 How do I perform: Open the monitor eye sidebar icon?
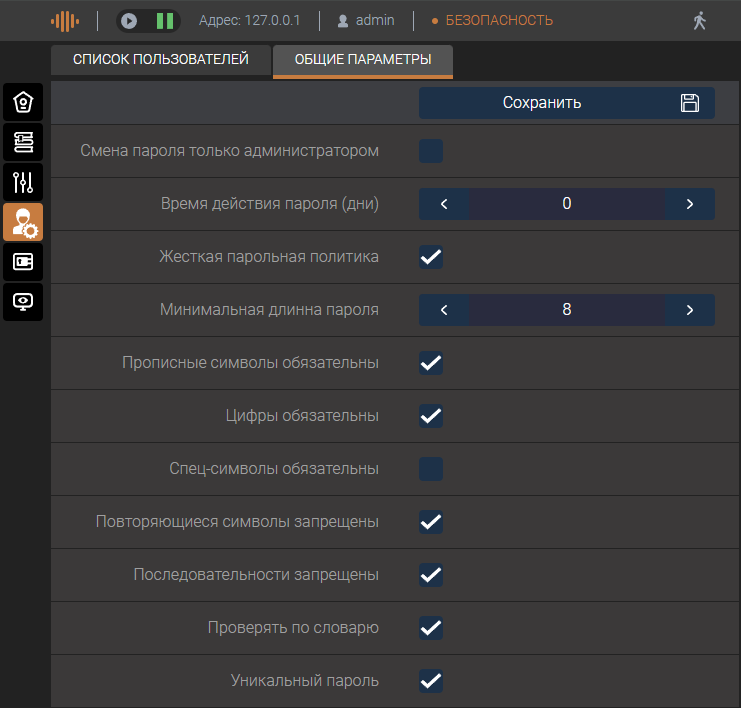tap(23, 301)
